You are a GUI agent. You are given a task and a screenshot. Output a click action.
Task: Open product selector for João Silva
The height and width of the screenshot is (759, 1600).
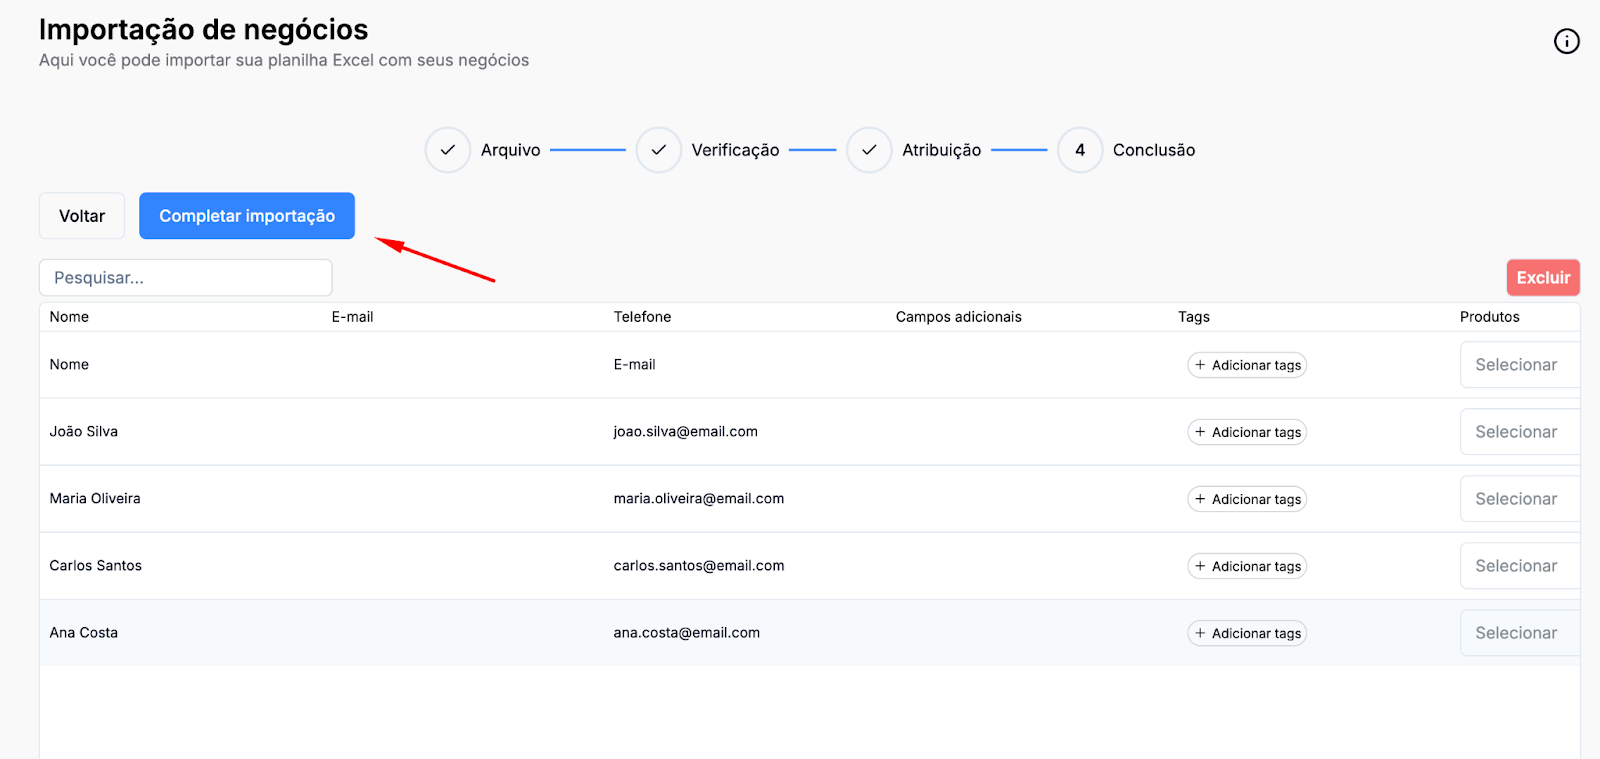(1517, 432)
